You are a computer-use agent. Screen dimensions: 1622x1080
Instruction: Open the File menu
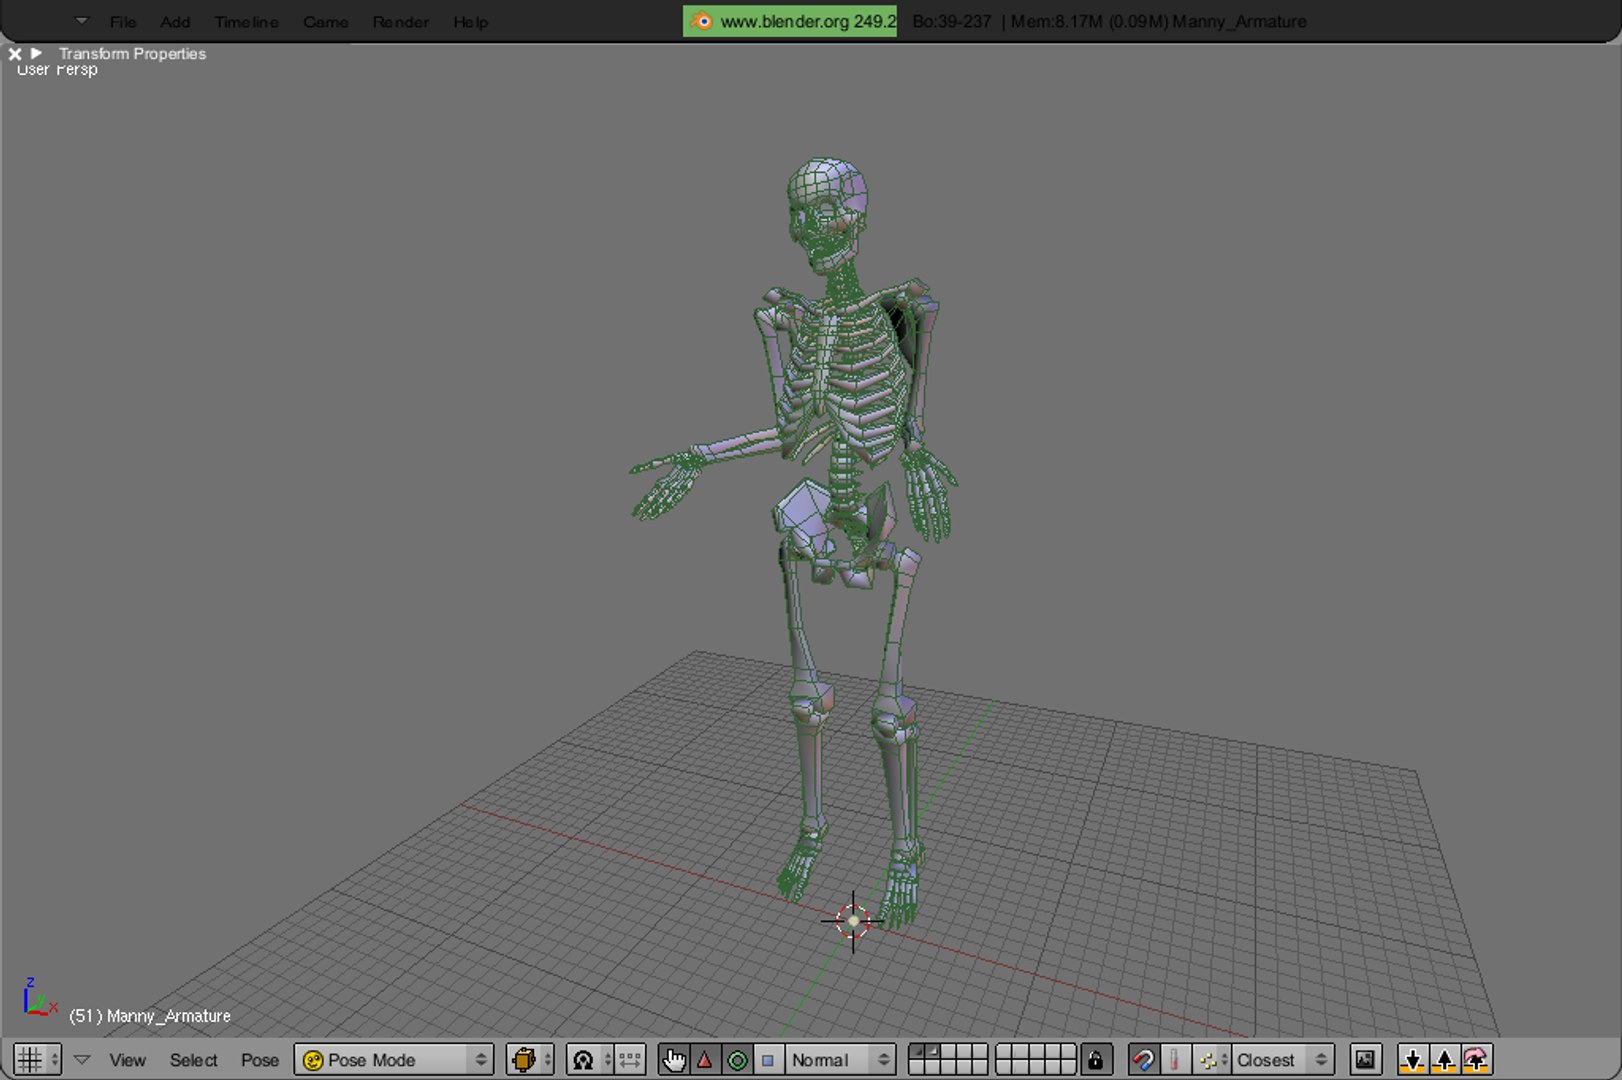(123, 21)
